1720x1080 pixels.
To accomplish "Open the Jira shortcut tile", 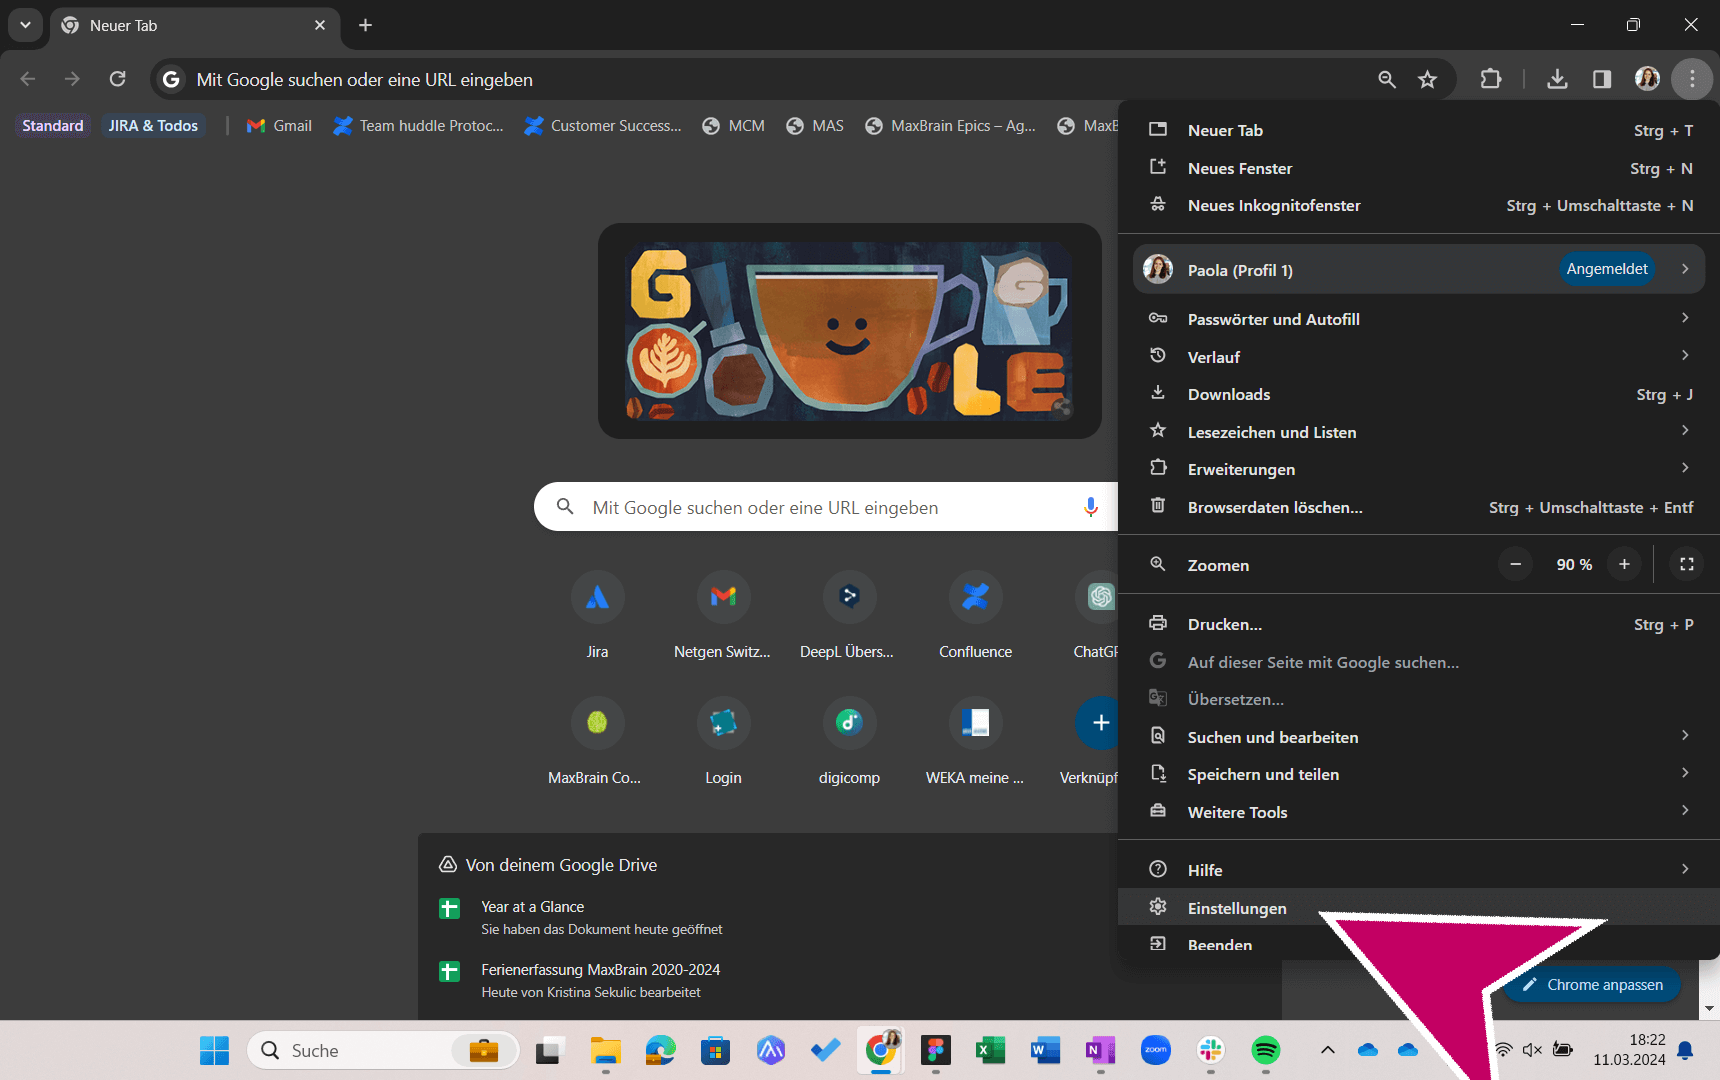I will coord(597,615).
